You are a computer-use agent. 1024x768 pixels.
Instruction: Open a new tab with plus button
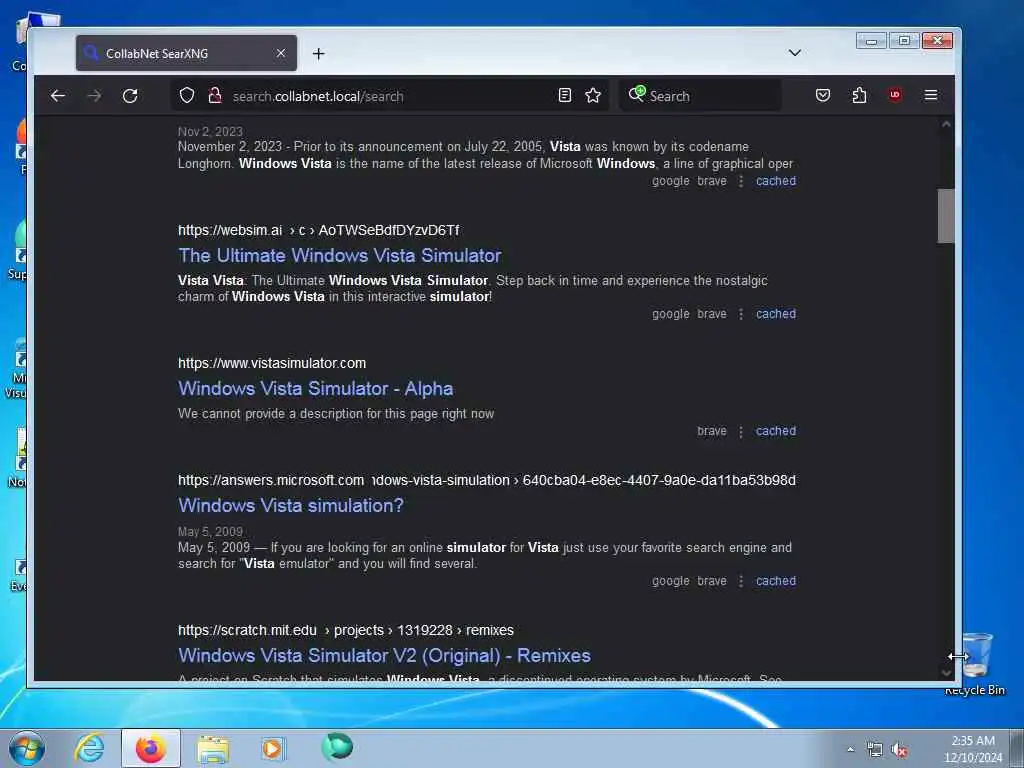click(x=319, y=54)
